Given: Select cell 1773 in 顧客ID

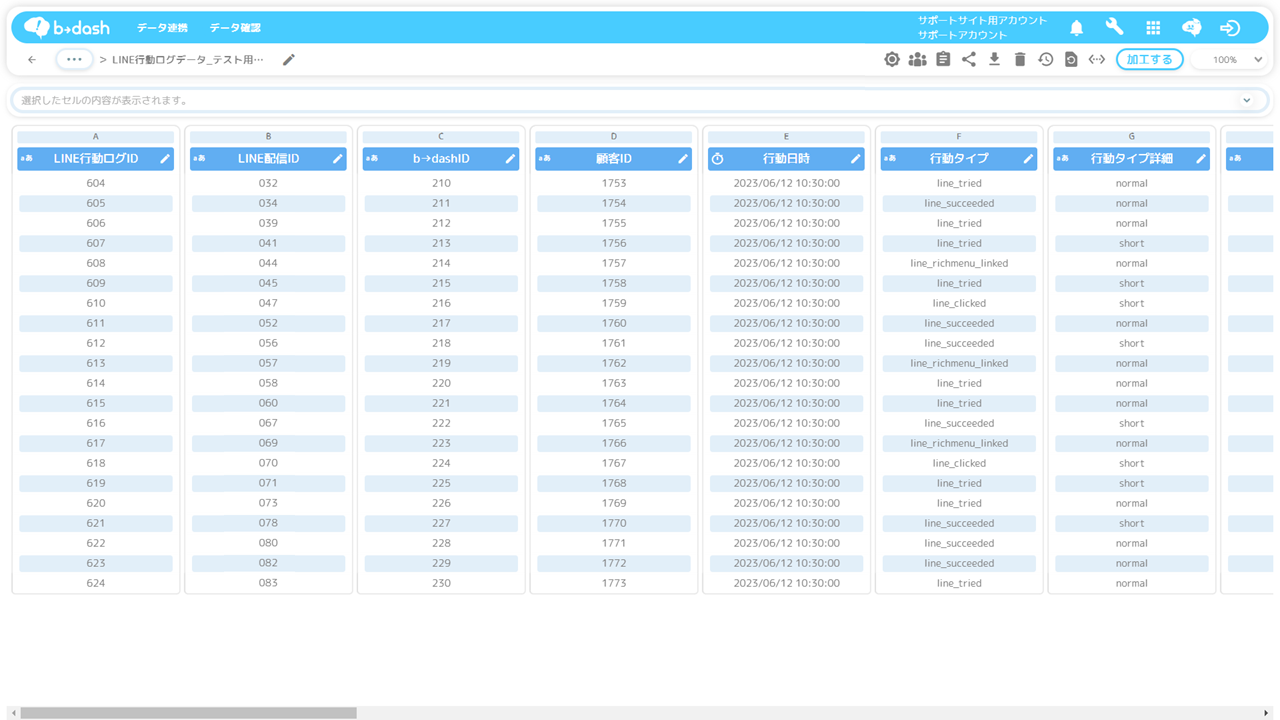Looking at the screenshot, I should click(614, 583).
